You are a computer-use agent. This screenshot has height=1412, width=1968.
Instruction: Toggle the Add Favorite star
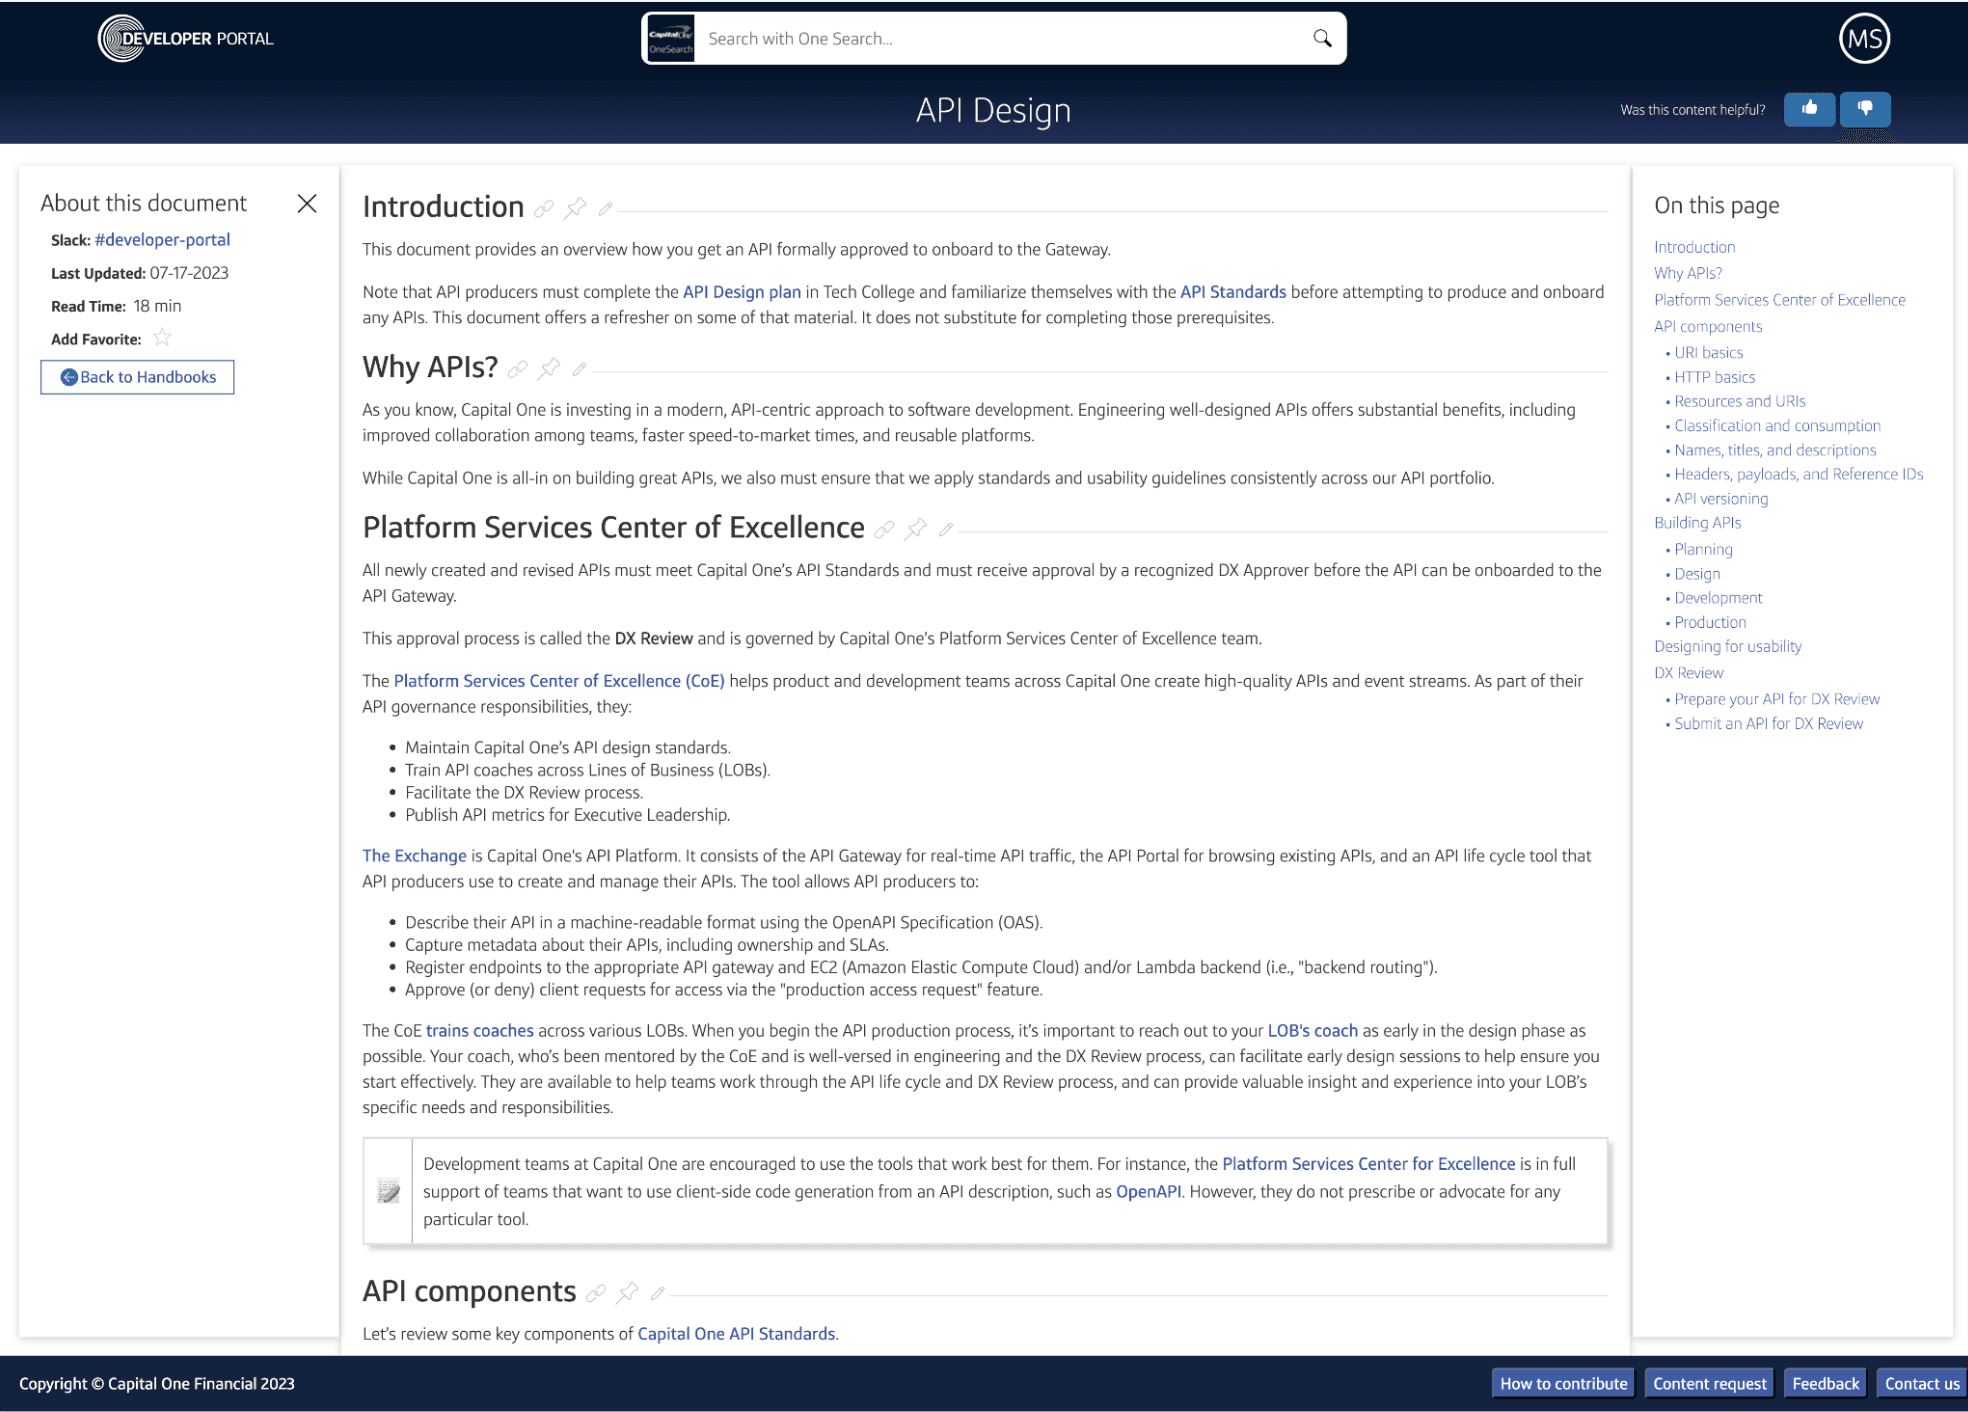(162, 338)
